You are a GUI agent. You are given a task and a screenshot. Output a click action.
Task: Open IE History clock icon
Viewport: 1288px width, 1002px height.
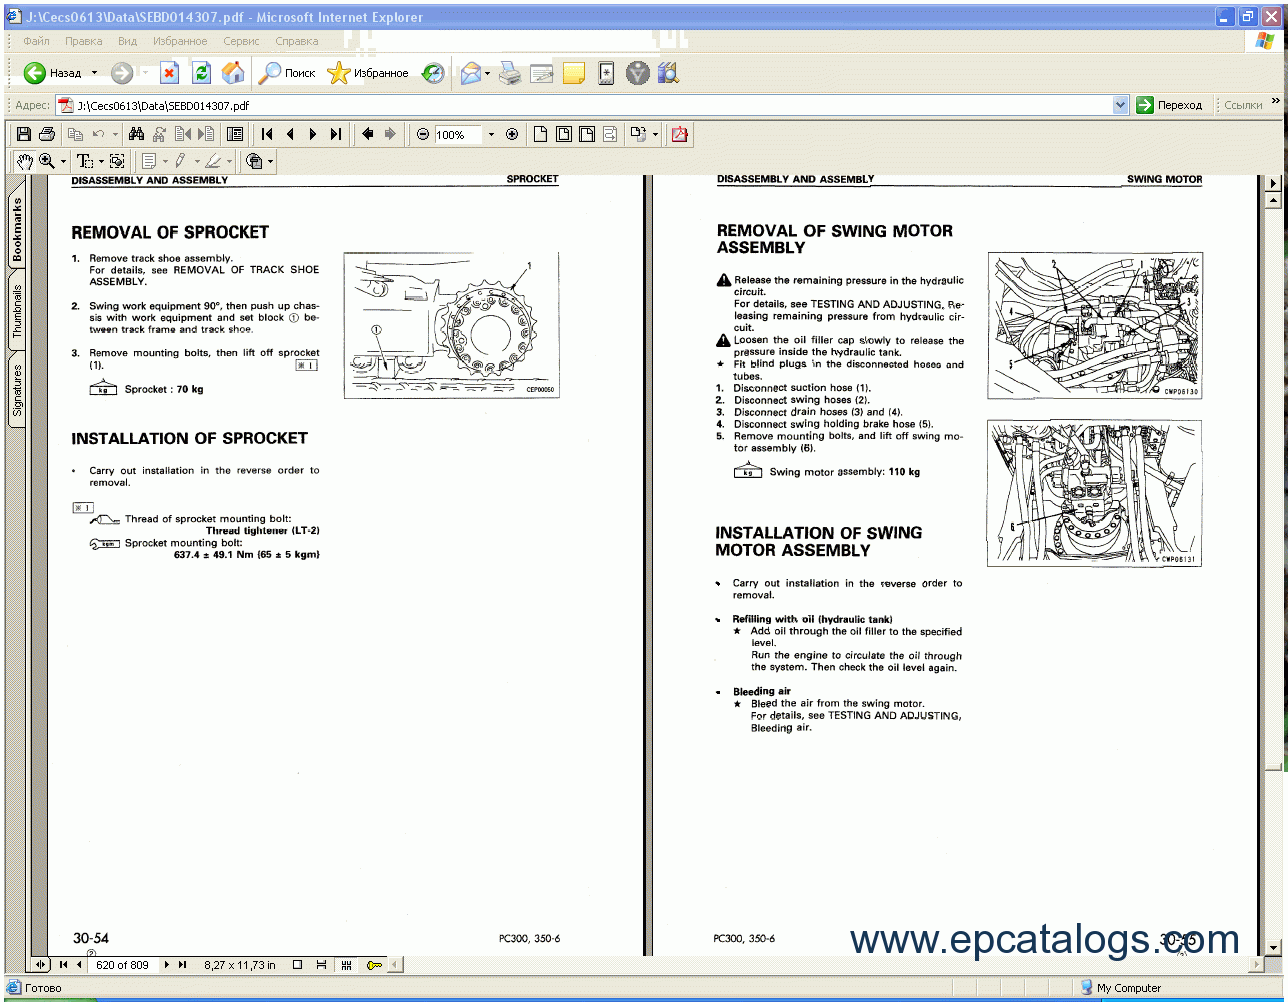(433, 73)
